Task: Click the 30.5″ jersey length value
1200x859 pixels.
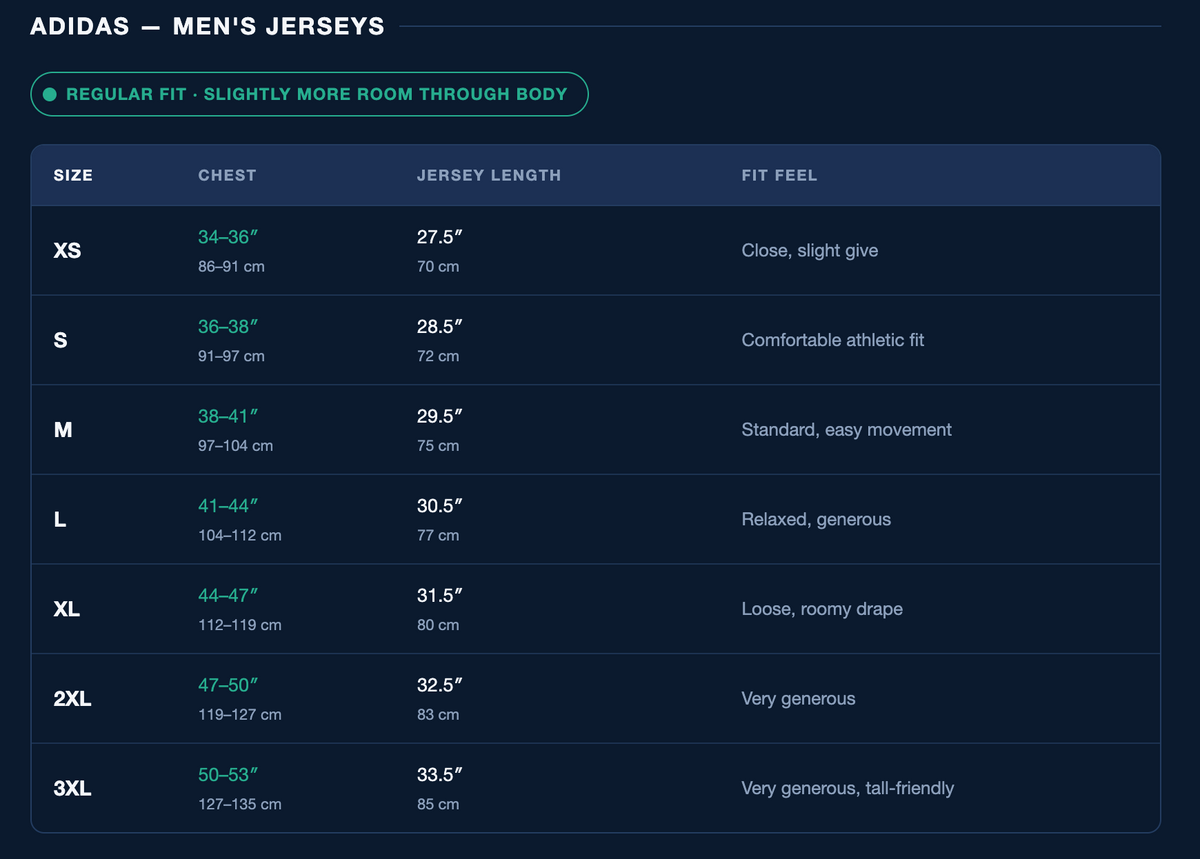Action: click(x=440, y=506)
